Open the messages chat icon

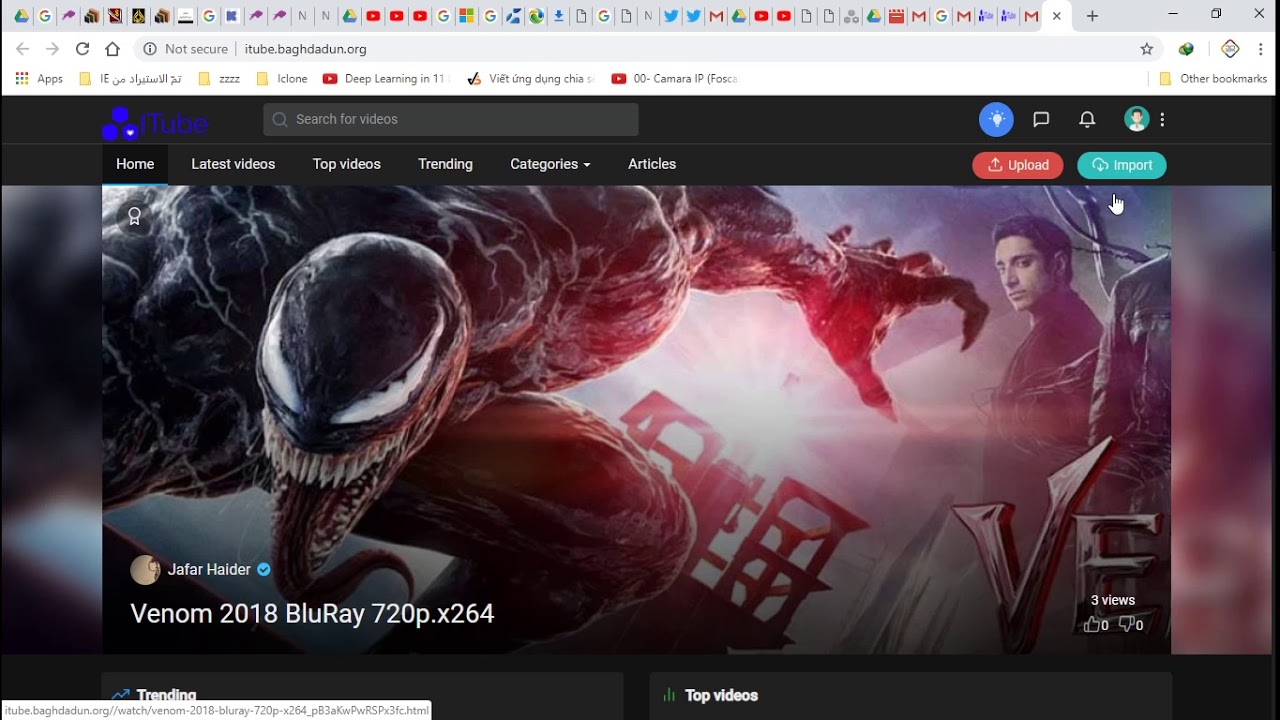[1041, 119]
